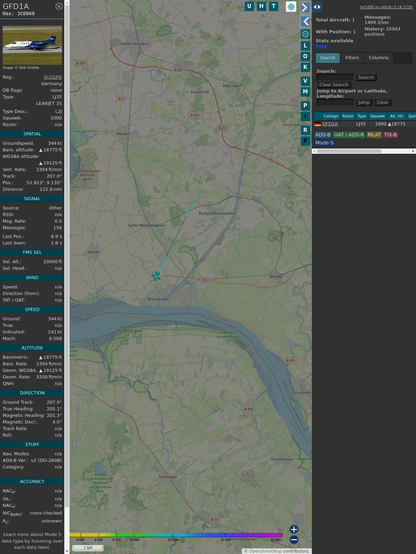The height and width of the screenshot is (554, 416).
Task: Click the ADS-B source legend label
Action: (323, 135)
